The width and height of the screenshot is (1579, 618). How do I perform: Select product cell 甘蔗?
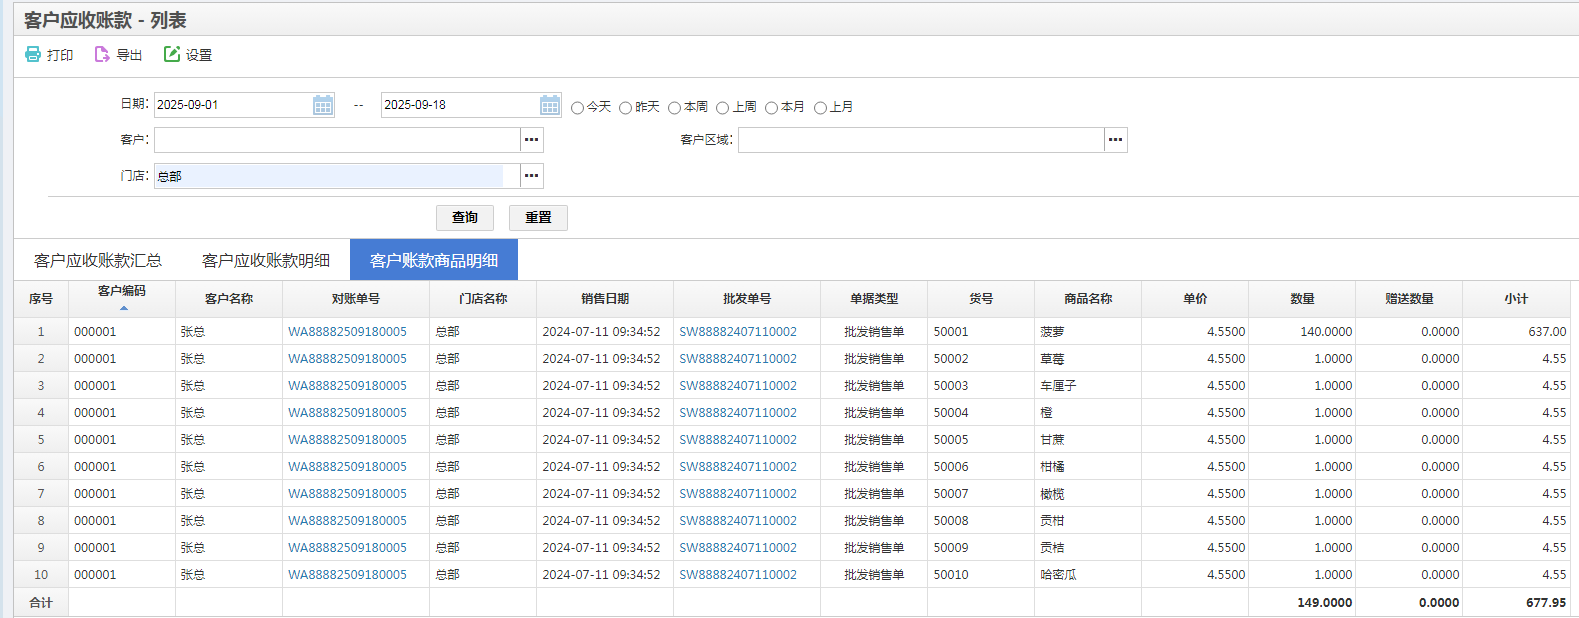(x=1088, y=440)
